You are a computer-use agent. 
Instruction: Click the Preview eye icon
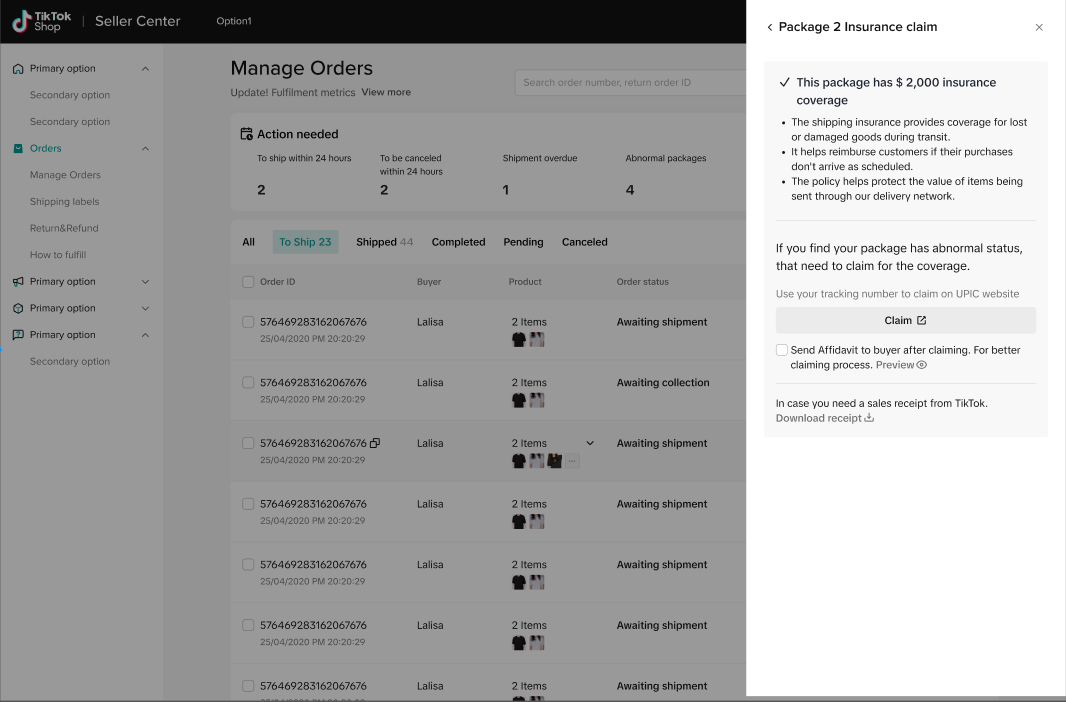coord(922,365)
